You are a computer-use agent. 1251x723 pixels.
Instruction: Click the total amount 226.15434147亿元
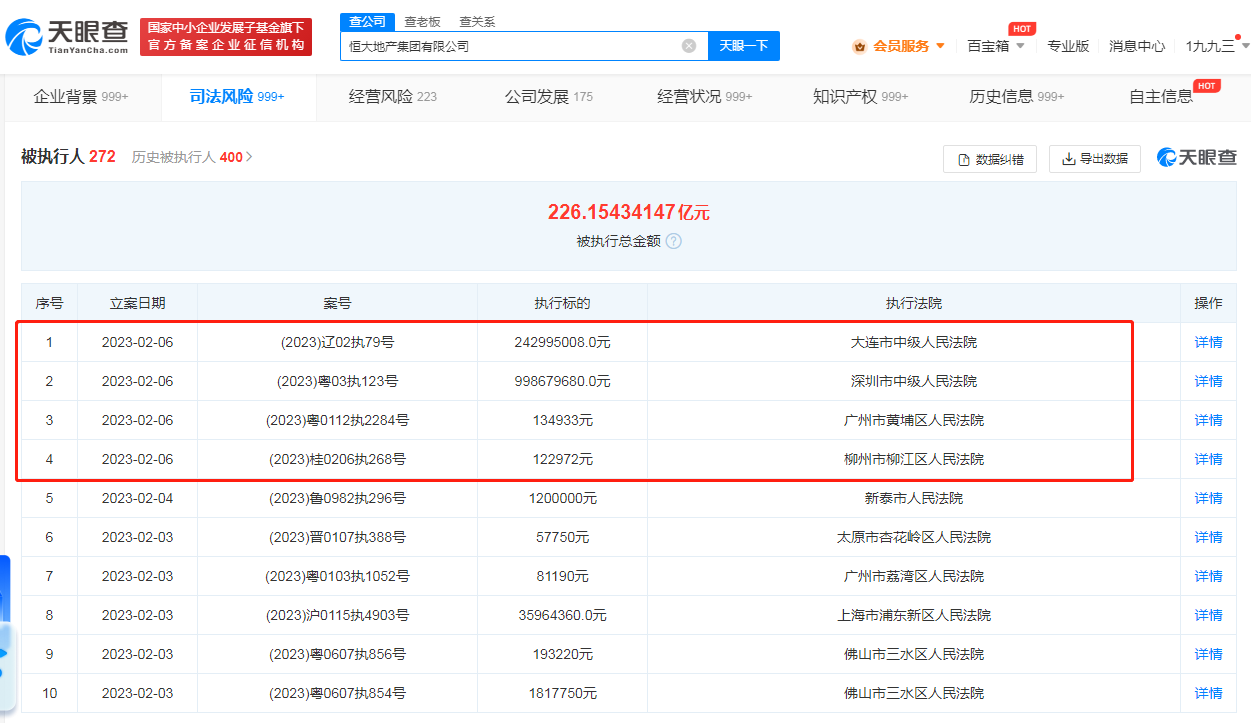628,212
